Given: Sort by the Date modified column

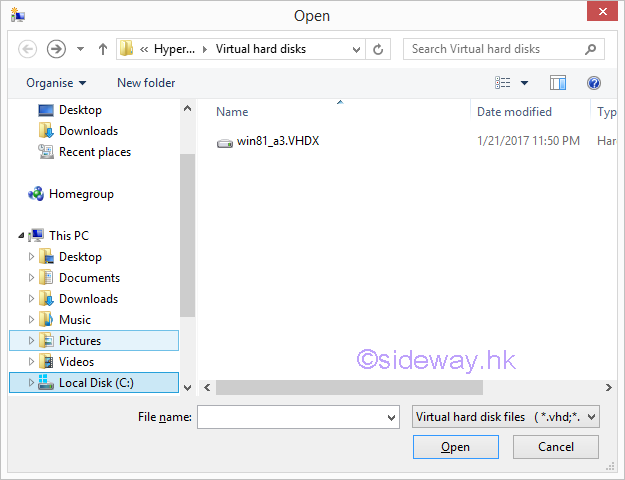Looking at the screenshot, I should tap(514, 112).
